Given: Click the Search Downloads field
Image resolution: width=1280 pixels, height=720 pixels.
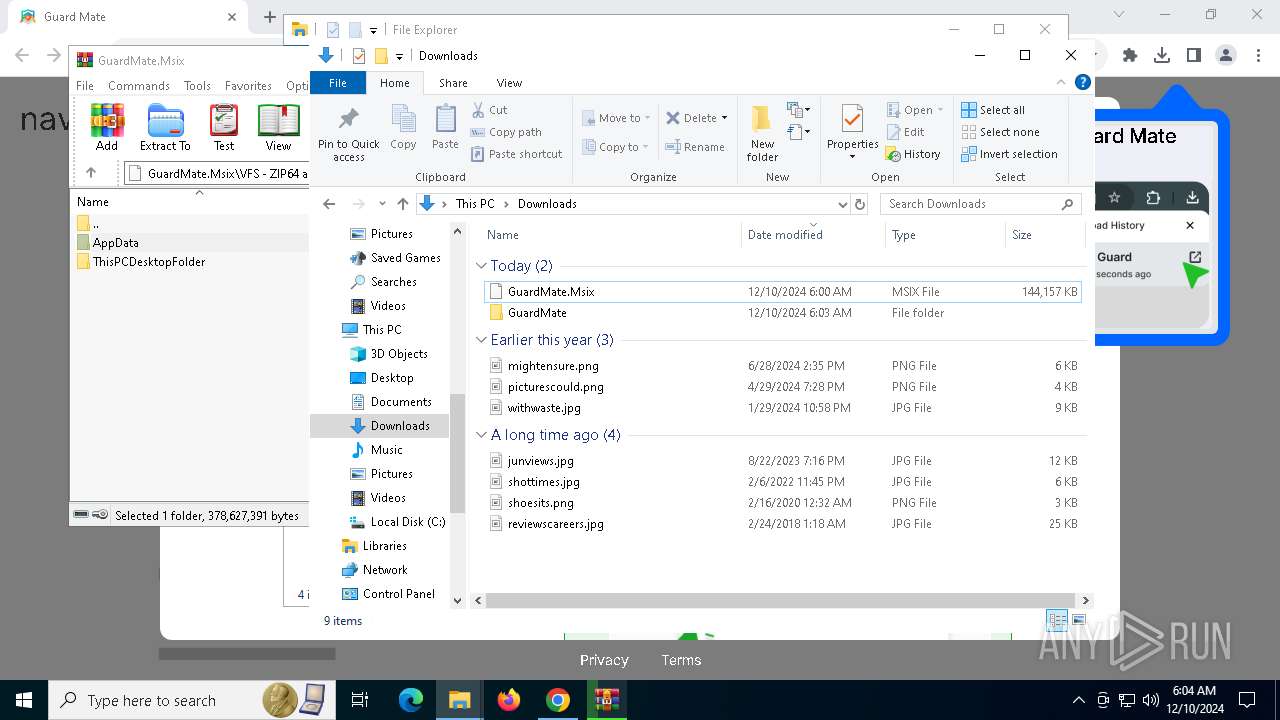Looking at the screenshot, I should coord(980,204).
